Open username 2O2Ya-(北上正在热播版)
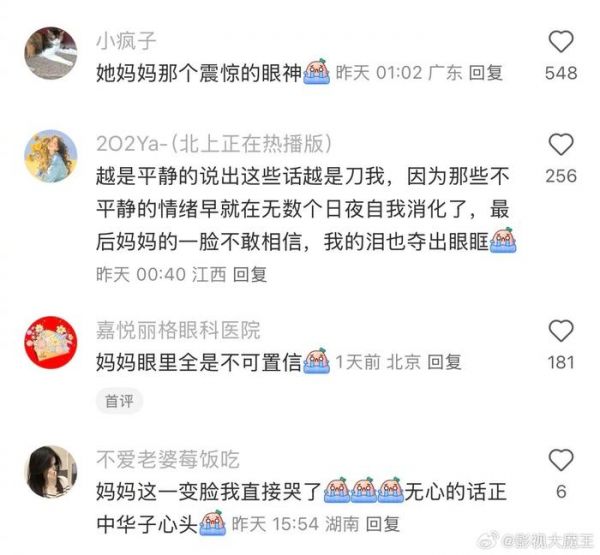Image resolution: width=600 pixels, height=555 pixels. pyautogui.click(x=214, y=144)
